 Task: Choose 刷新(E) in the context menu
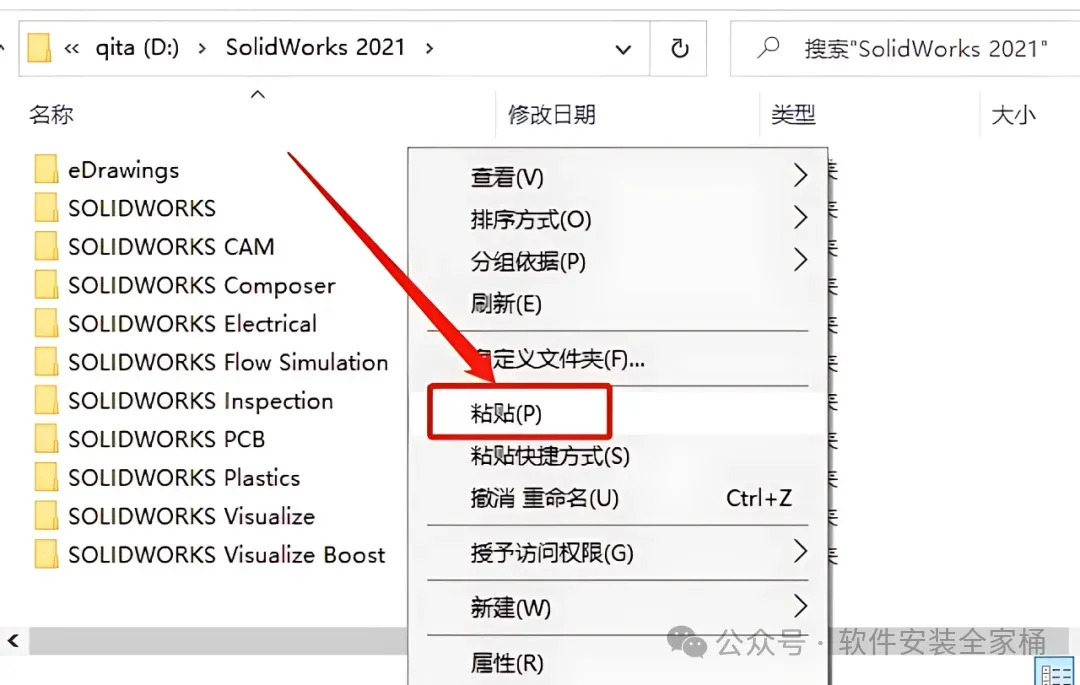(x=618, y=303)
